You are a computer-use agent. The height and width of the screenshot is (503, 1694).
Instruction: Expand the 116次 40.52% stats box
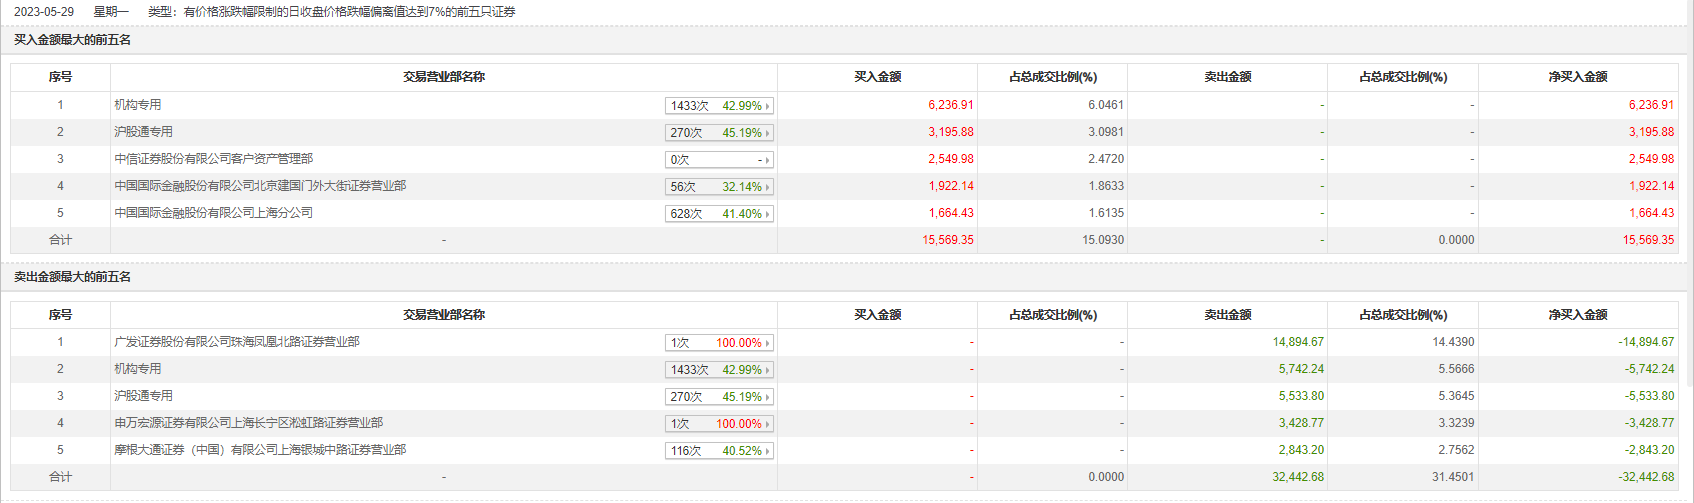719,450
